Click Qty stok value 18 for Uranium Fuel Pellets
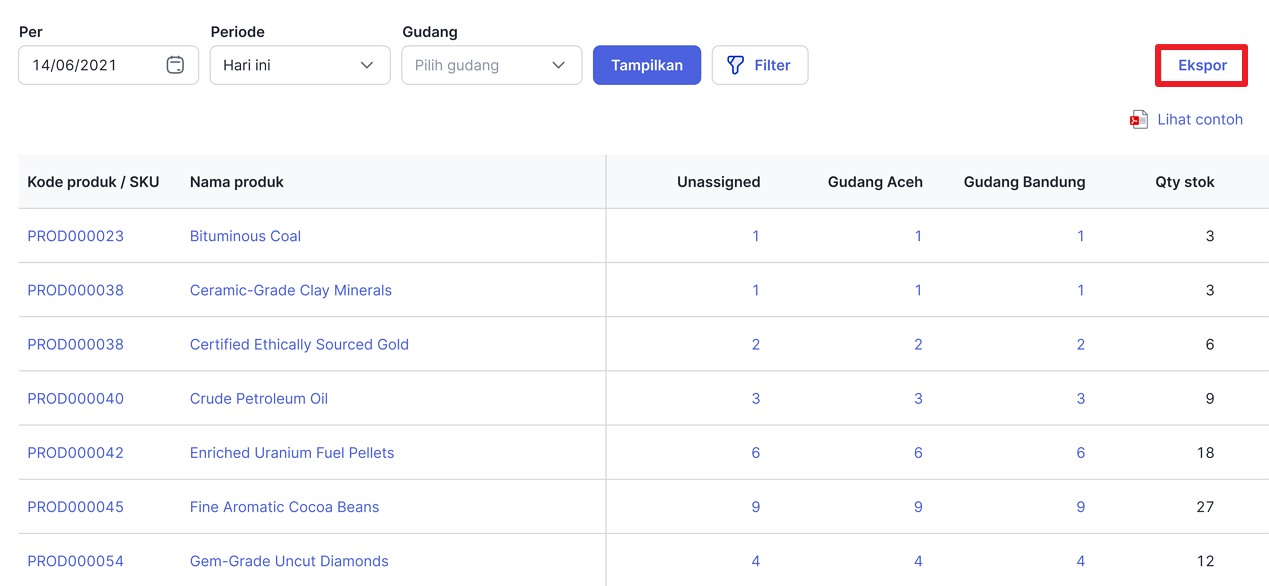 tap(1205, 452)
